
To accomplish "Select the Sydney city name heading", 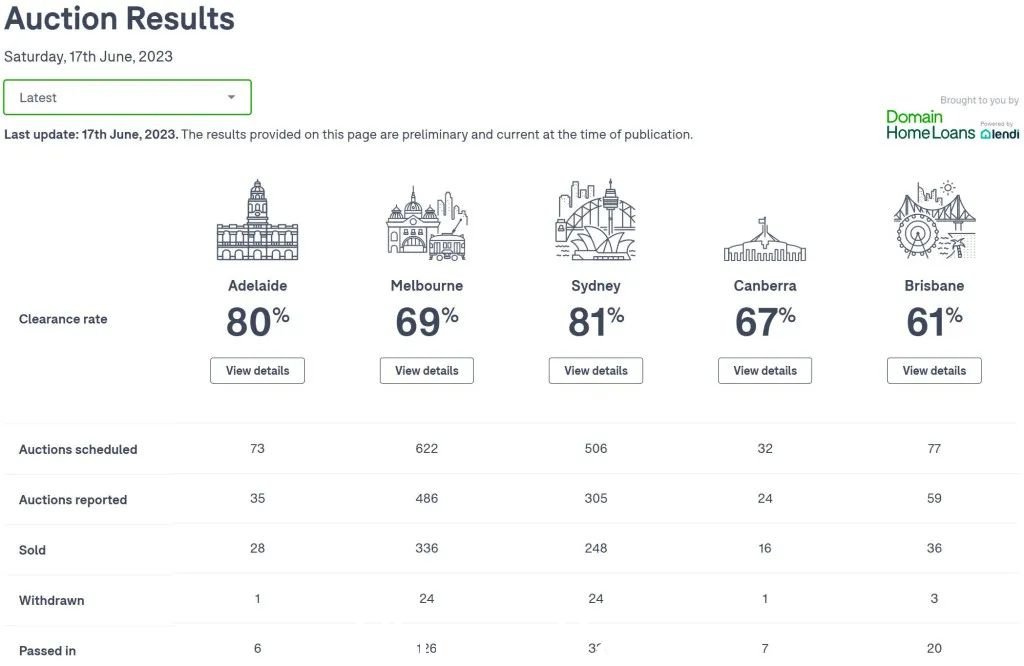I will coord(596,285).
